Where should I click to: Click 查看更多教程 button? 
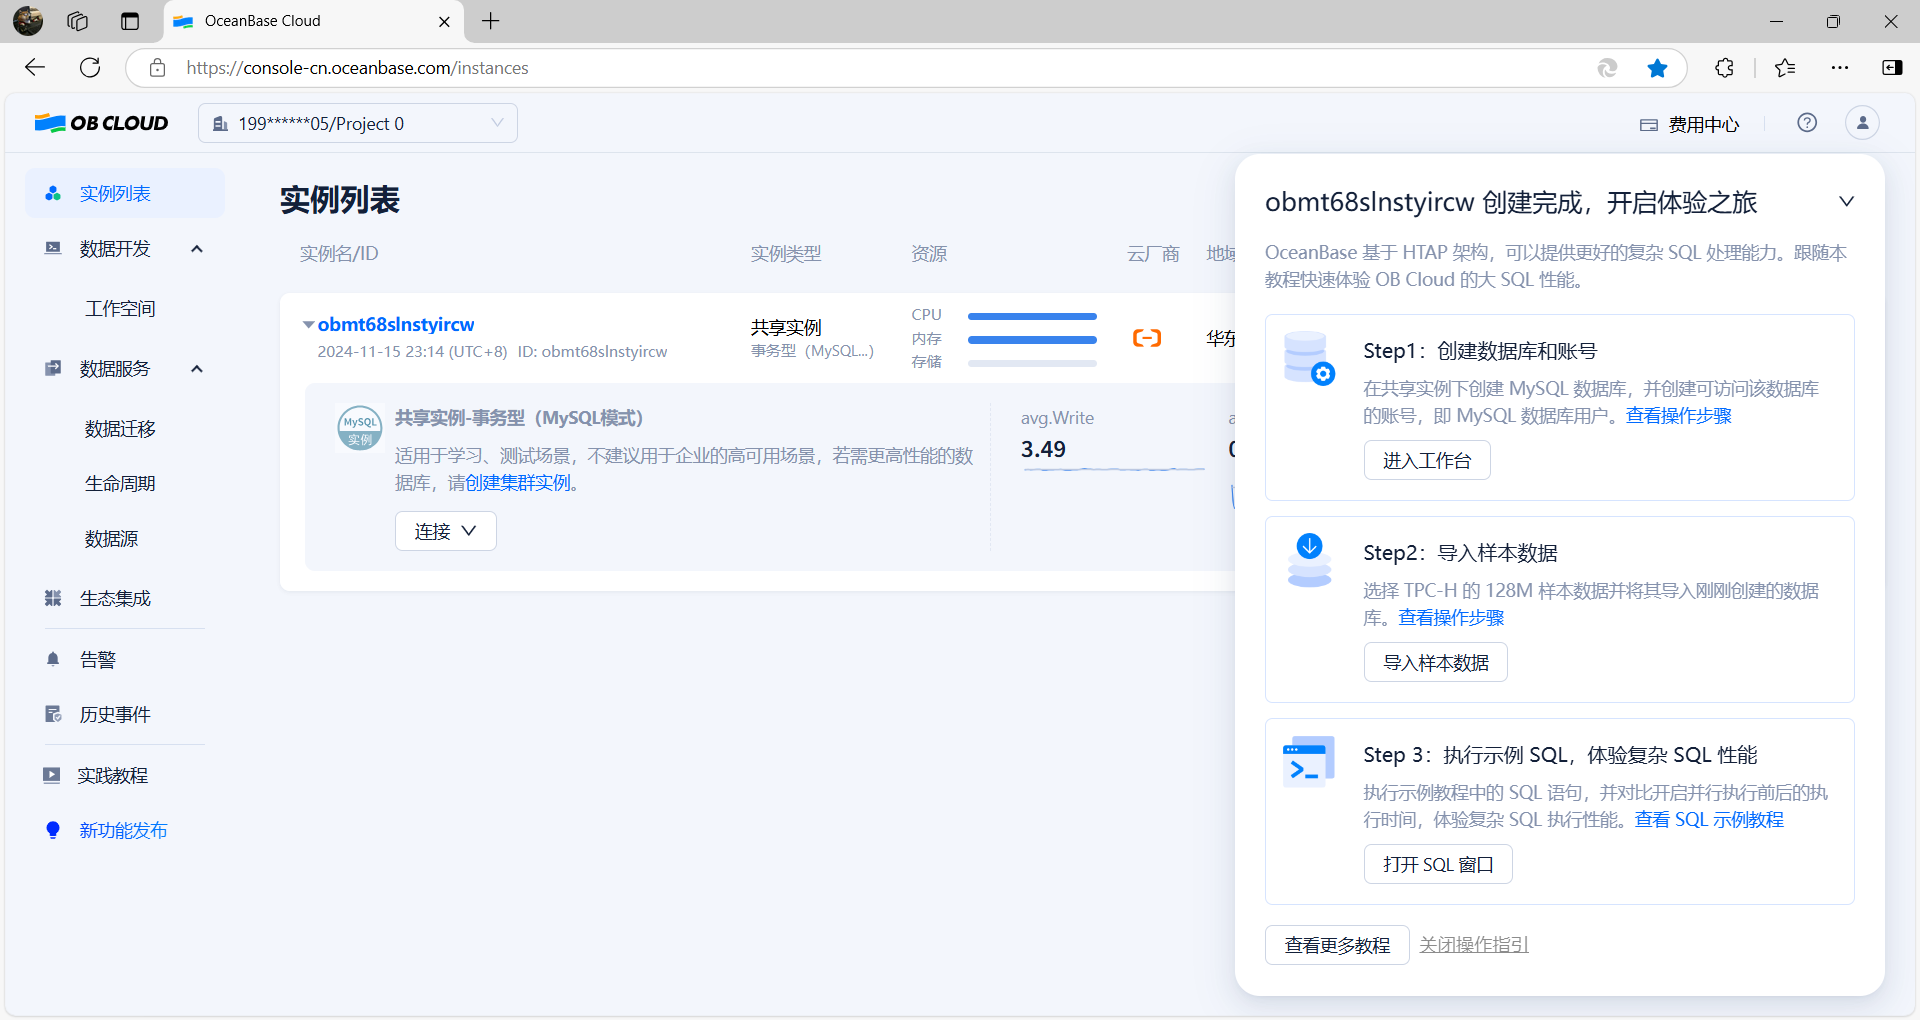[1337, 945]
